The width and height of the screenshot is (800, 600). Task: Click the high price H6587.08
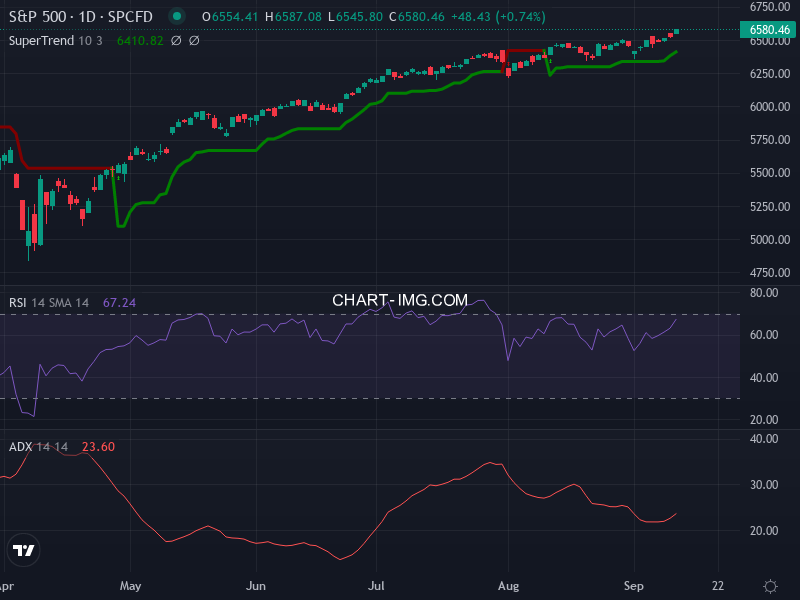tap(293, 17)
